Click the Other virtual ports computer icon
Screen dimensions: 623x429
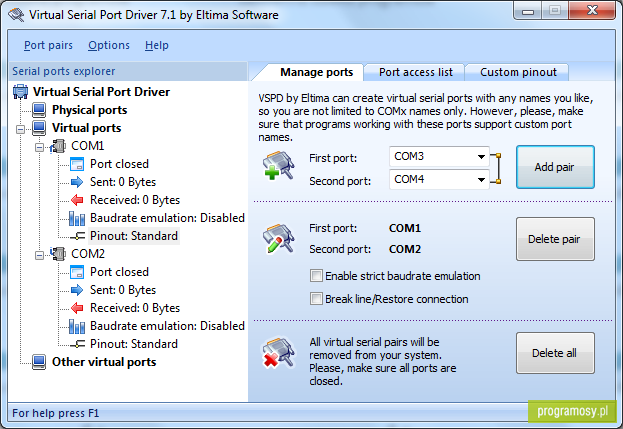[39, 362]
